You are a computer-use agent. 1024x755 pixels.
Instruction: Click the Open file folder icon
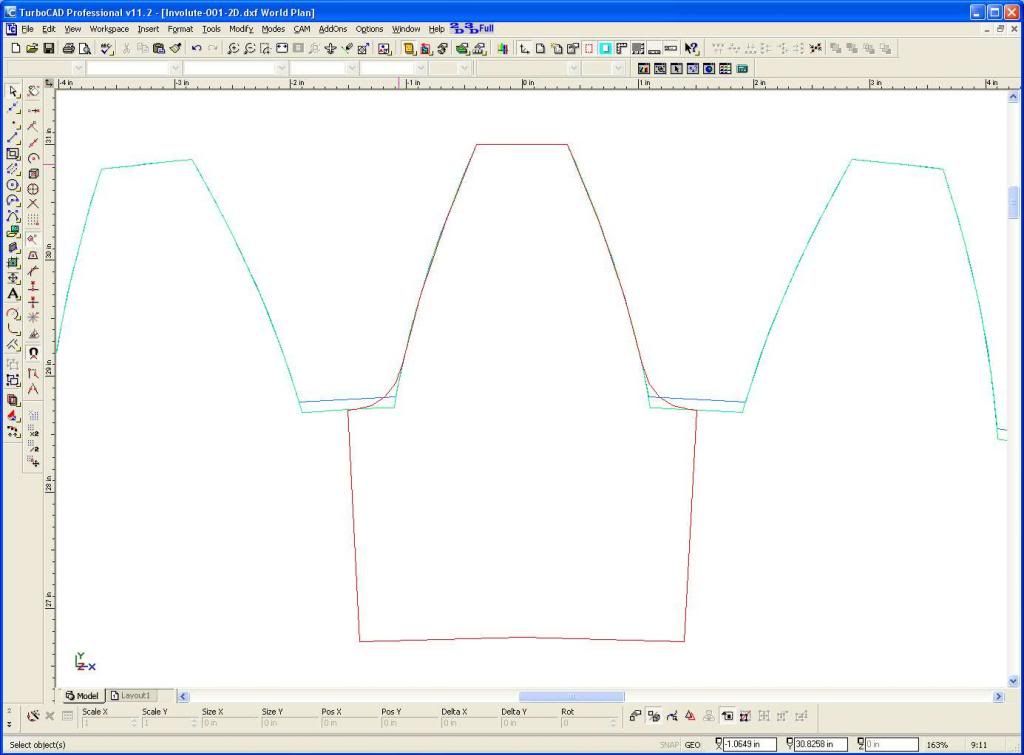(x=32, y=48)
